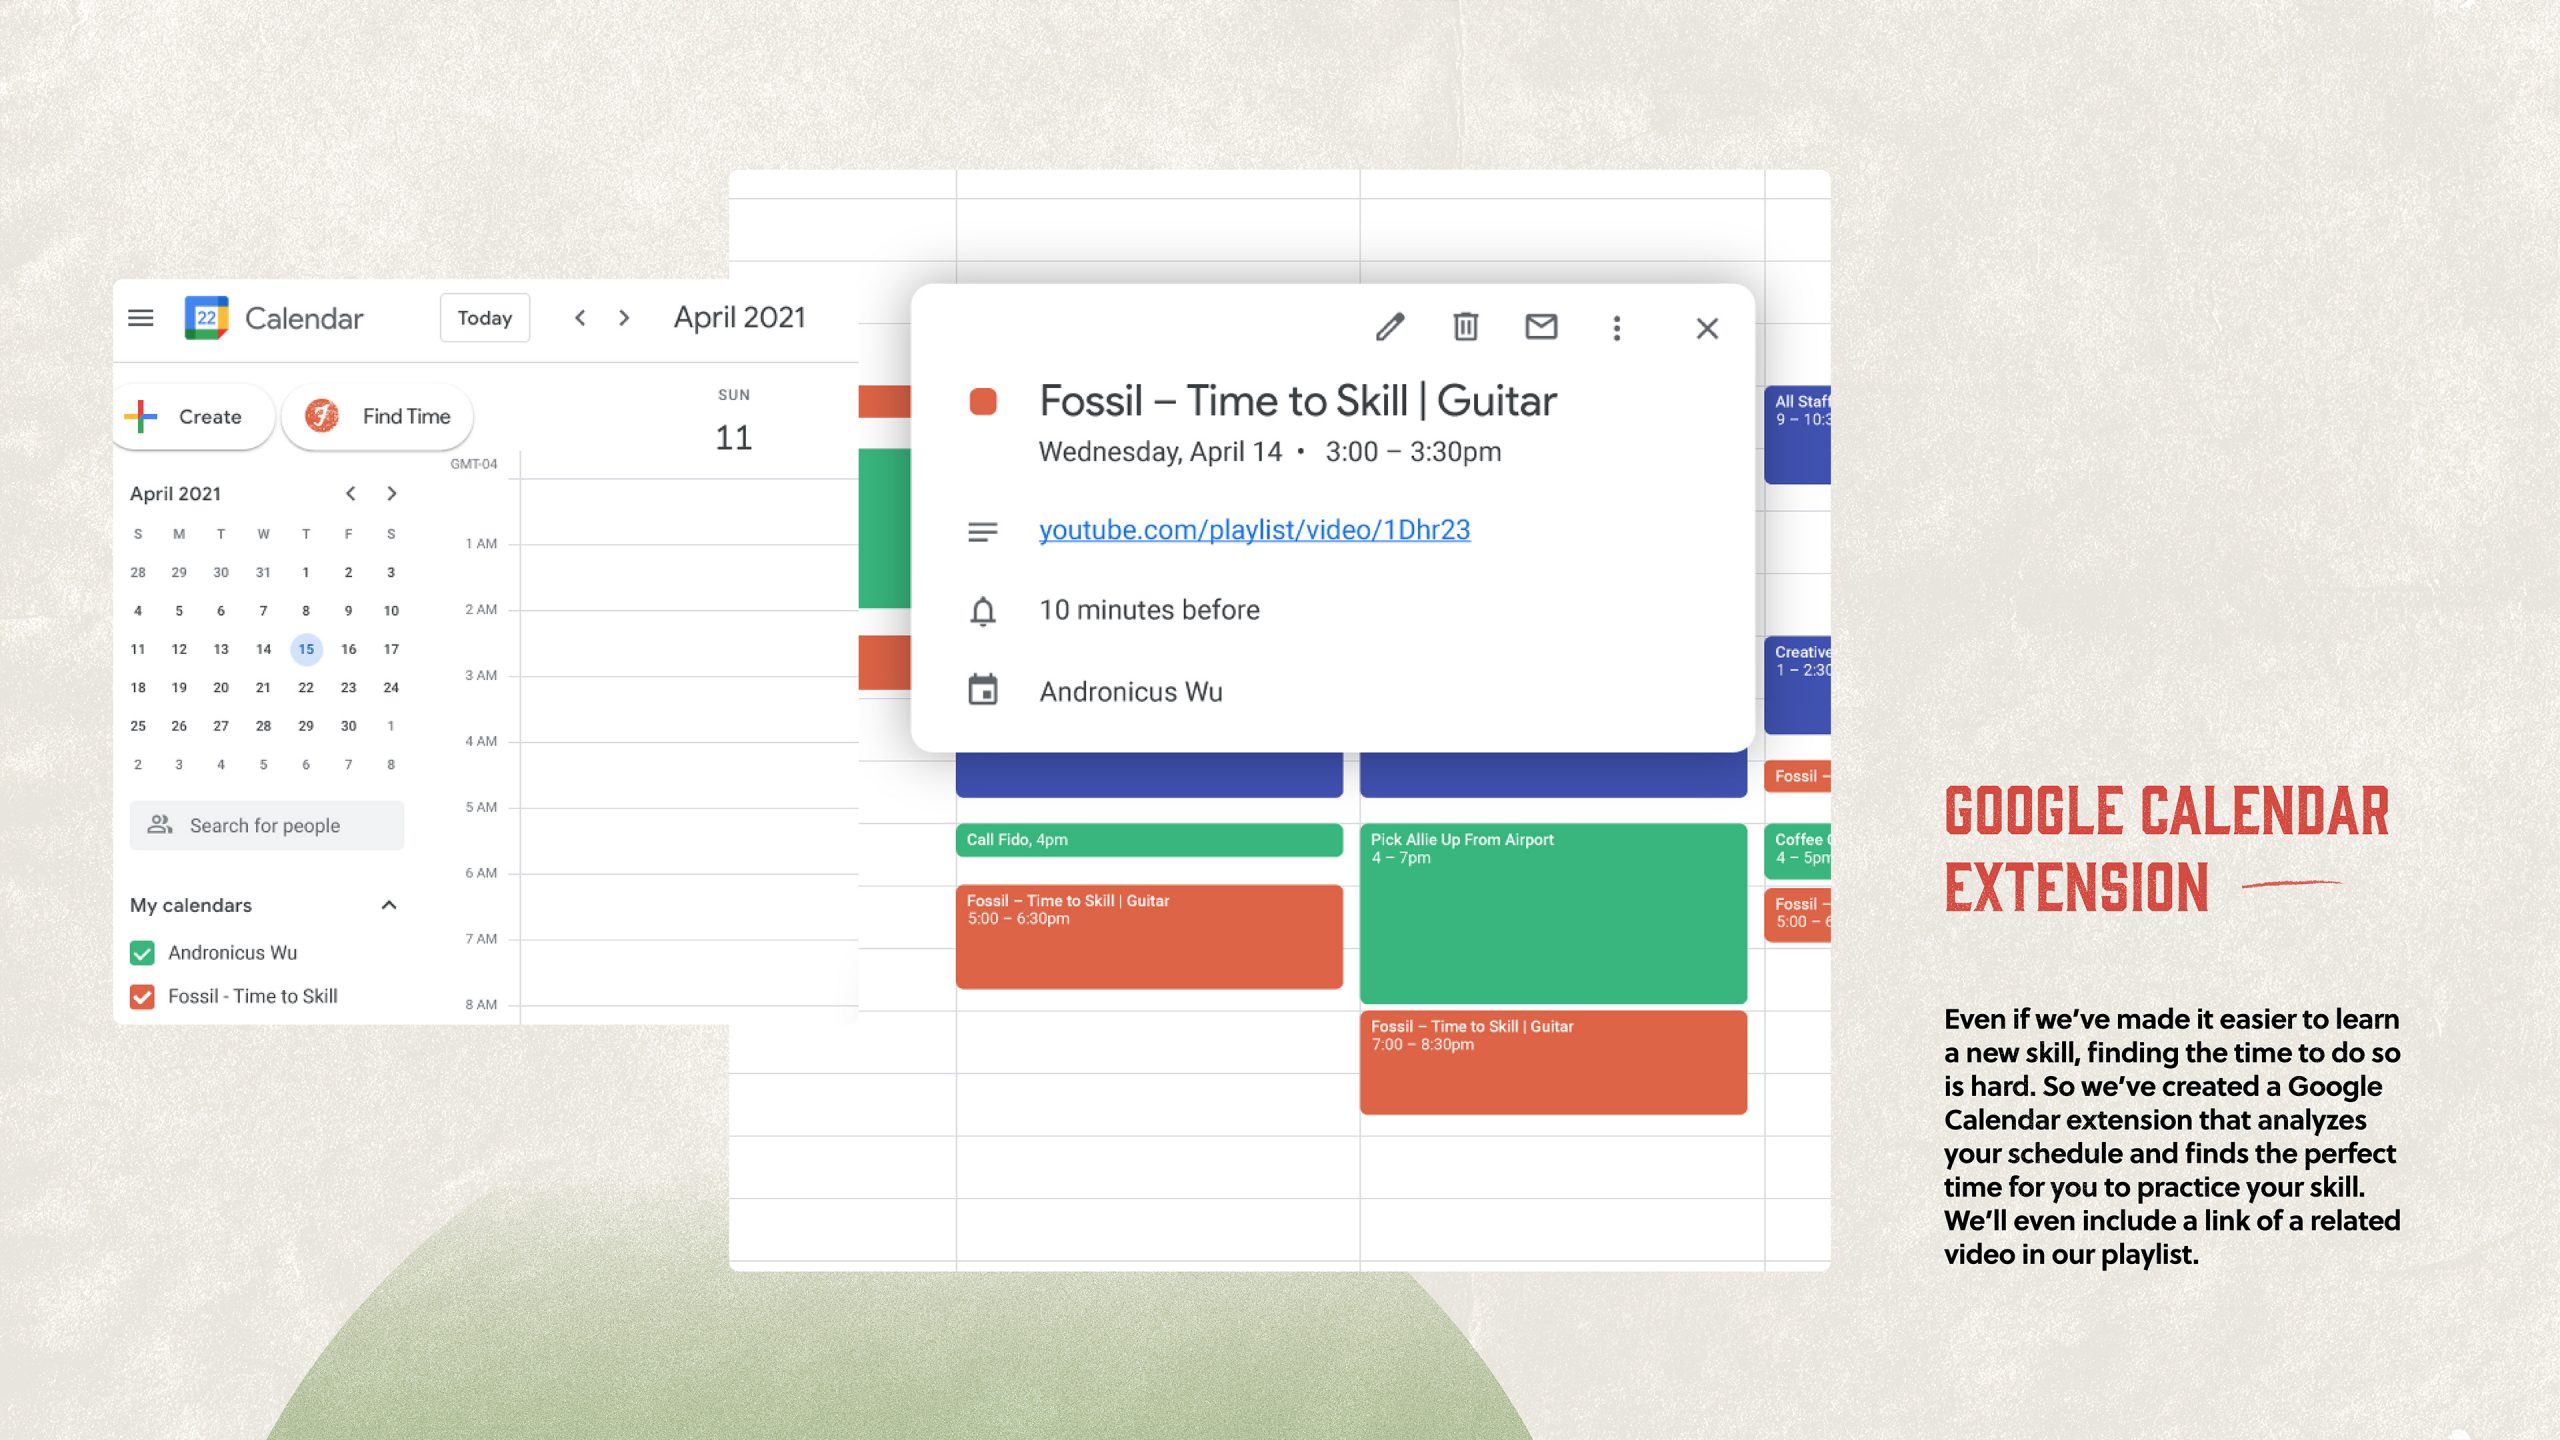Delete the event with the trash icon
This screenshot has width=2560, height=1440.
pyautogui.click(x=1466, y=327)
